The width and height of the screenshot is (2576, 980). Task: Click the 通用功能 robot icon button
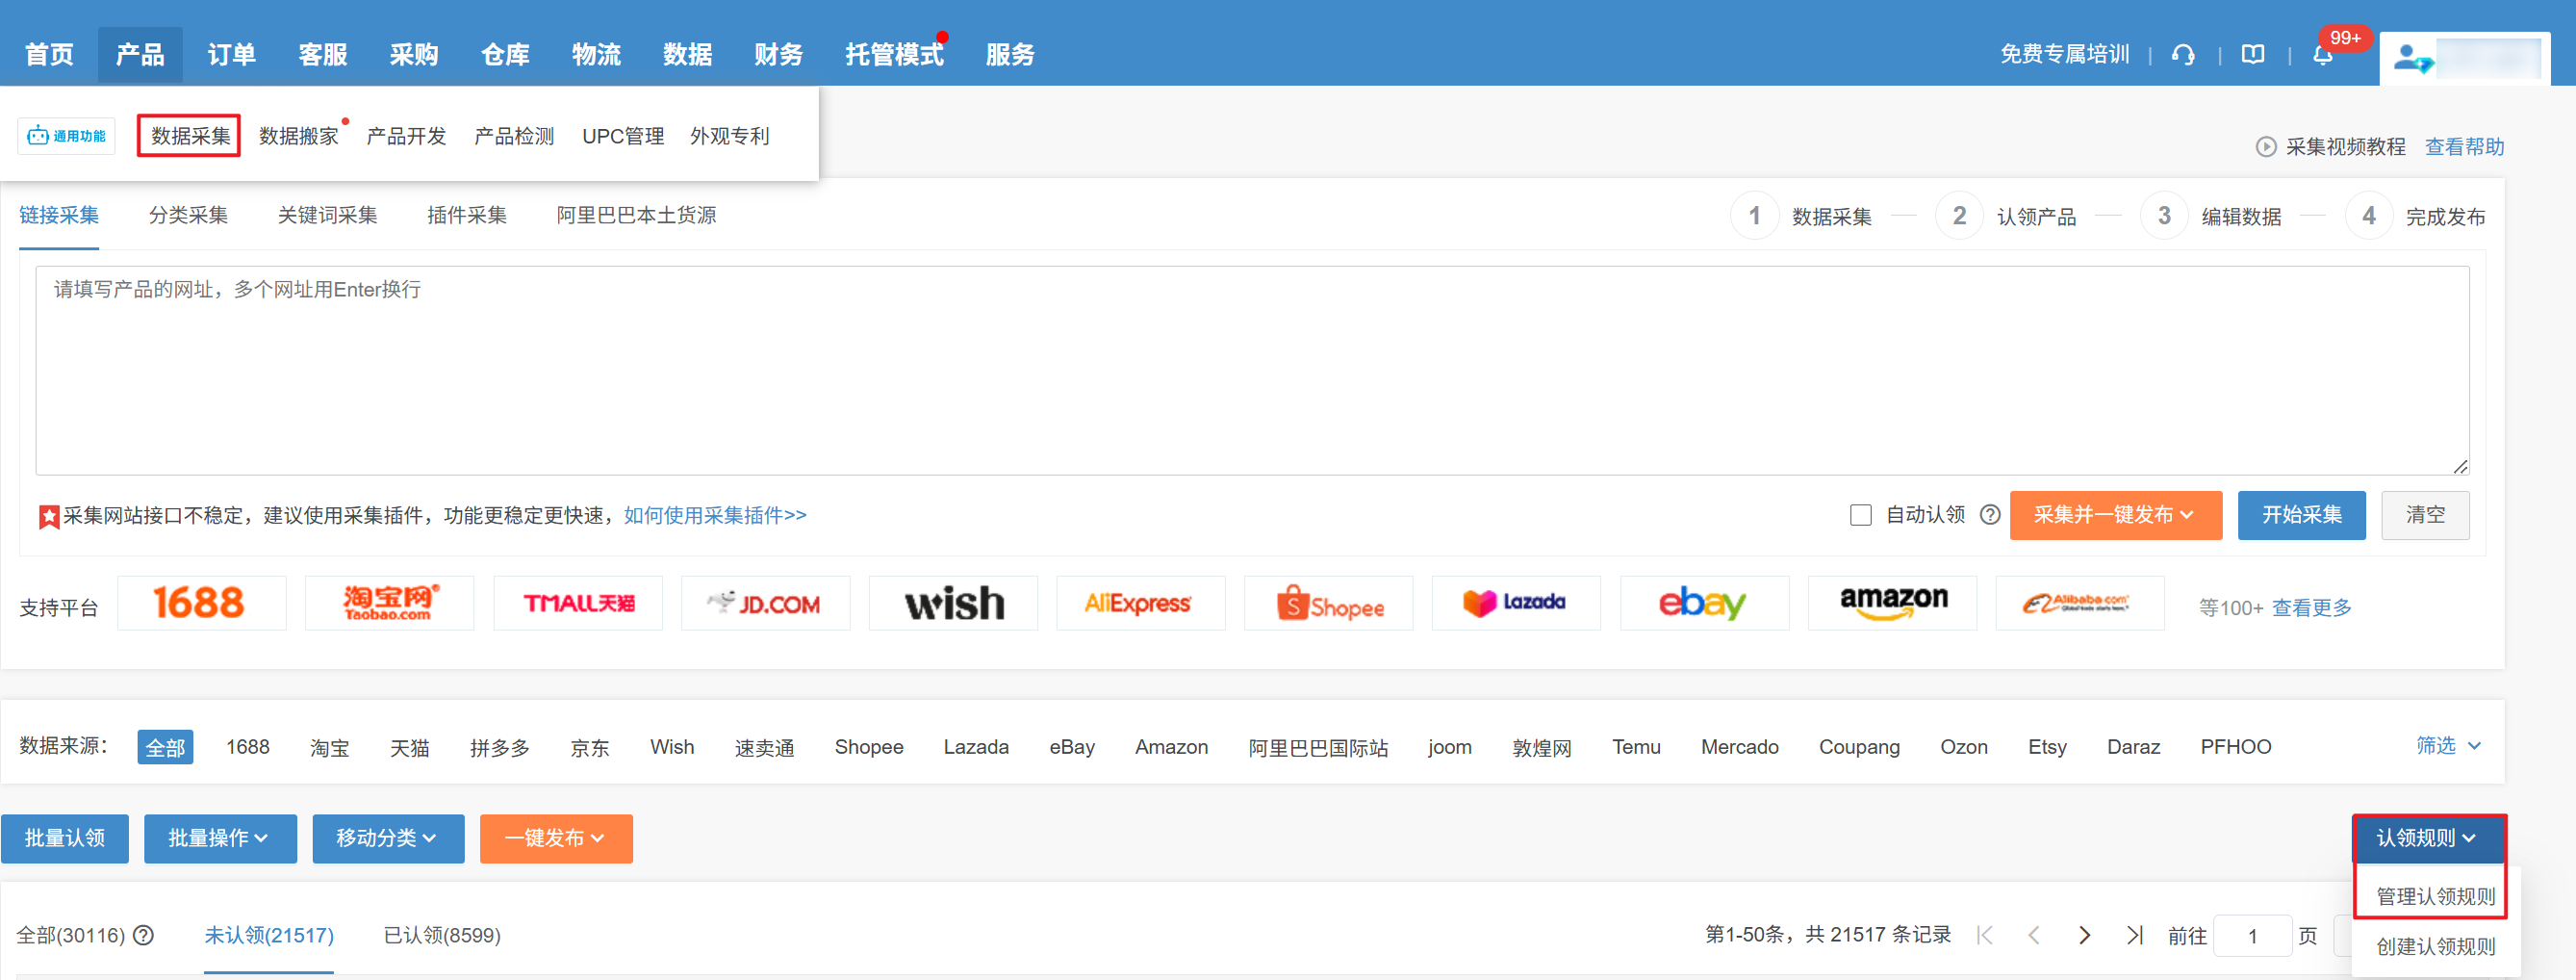coord(66,136)
